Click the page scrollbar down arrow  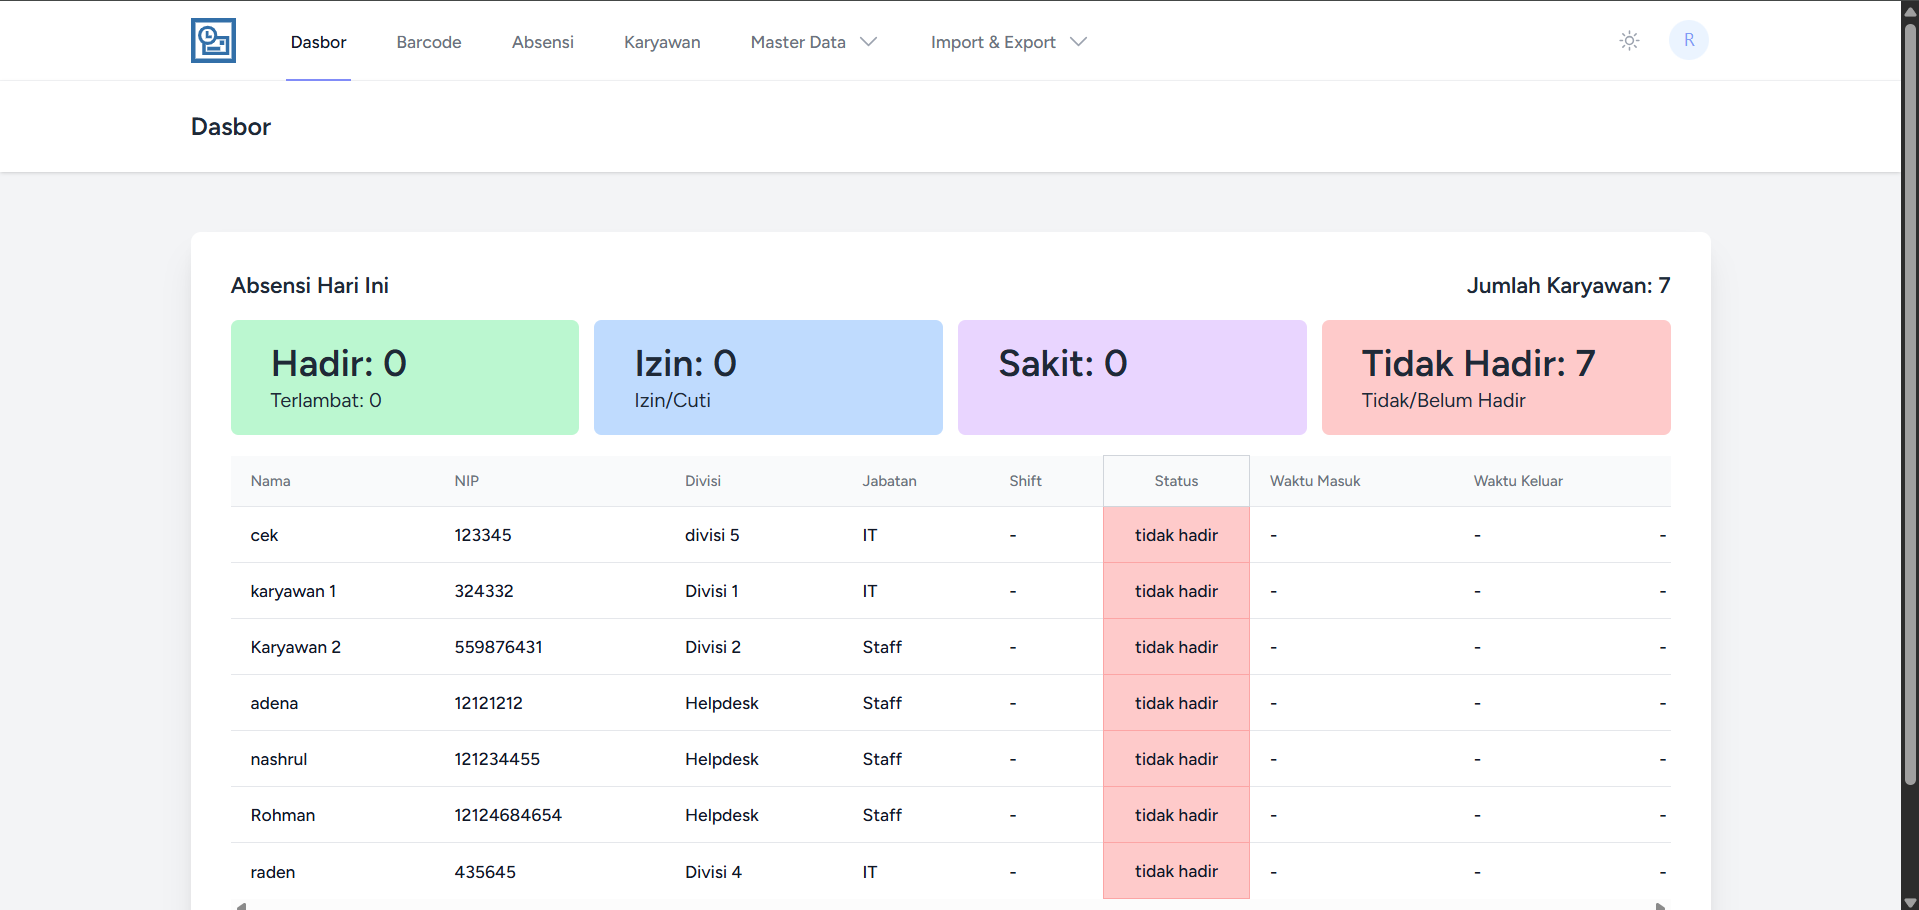click(x=1910, y=902)
